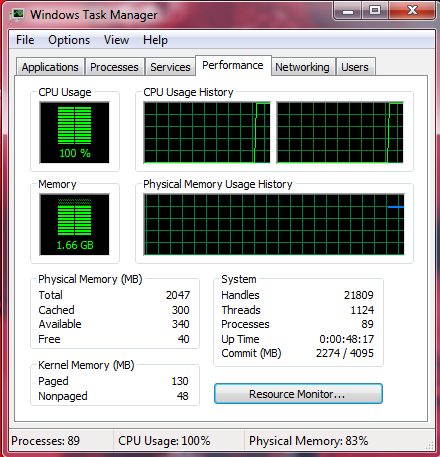Click the CPU Usage 100% meter
Viewport: 440px width, 457px height.
click(75, 133)
